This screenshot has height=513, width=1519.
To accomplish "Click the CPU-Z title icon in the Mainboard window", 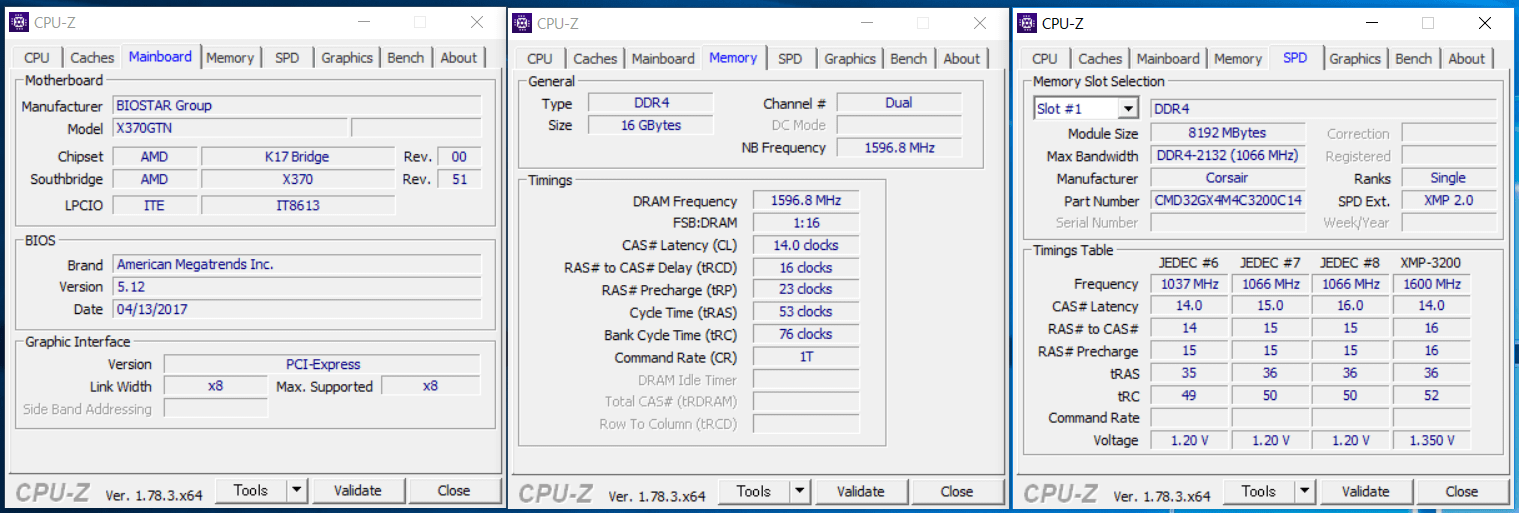I will point(19,22).
